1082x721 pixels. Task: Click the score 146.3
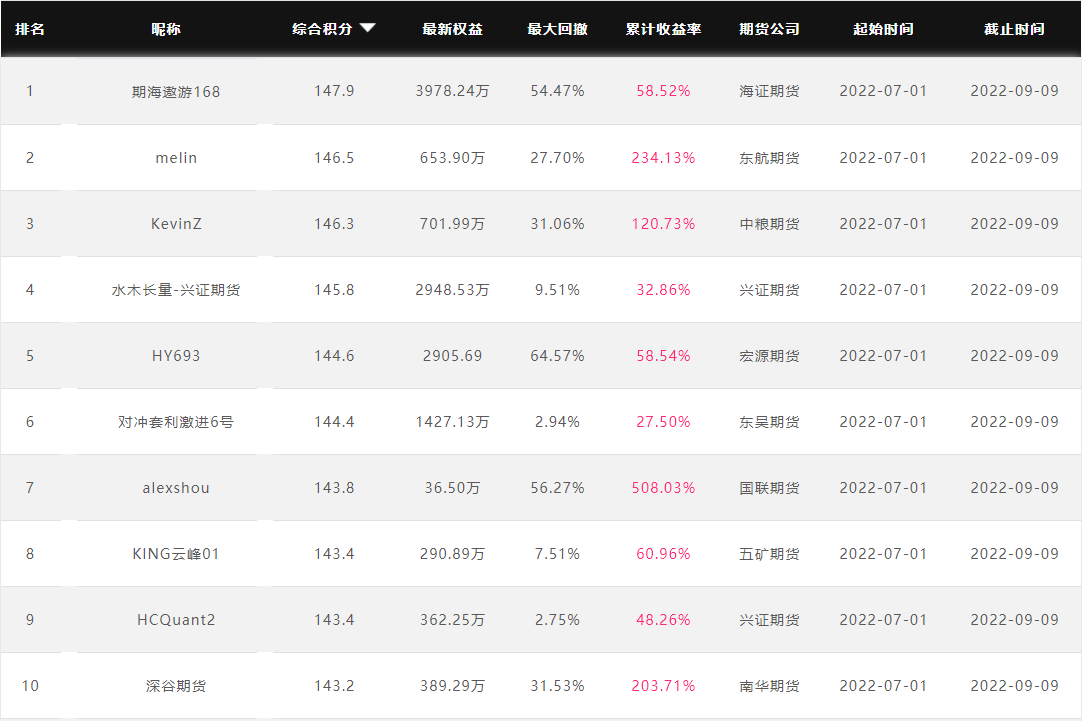(334, 224)
